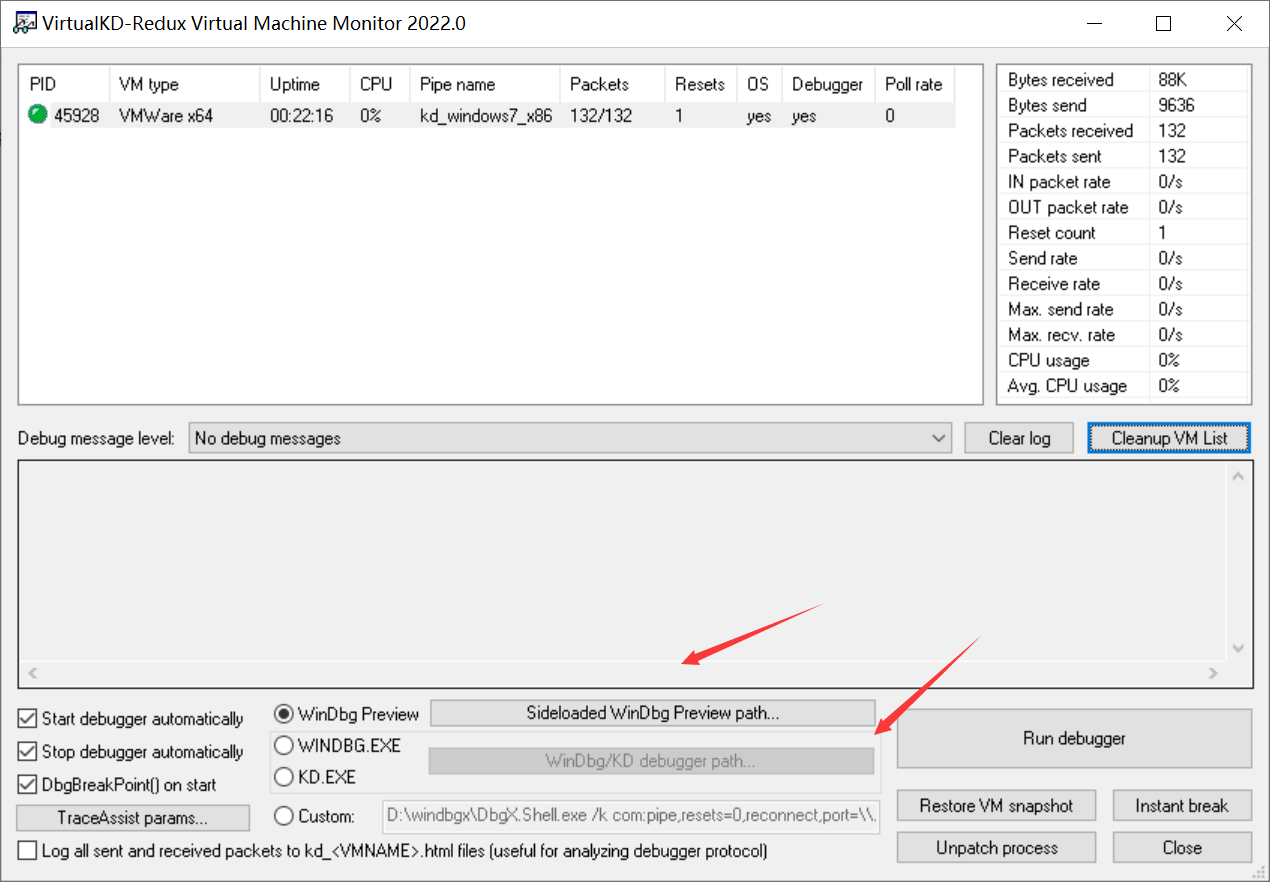The height and width of the screenshot is (882, 1270).
Task: Click the Clear log button
Action: [1019, 438]
